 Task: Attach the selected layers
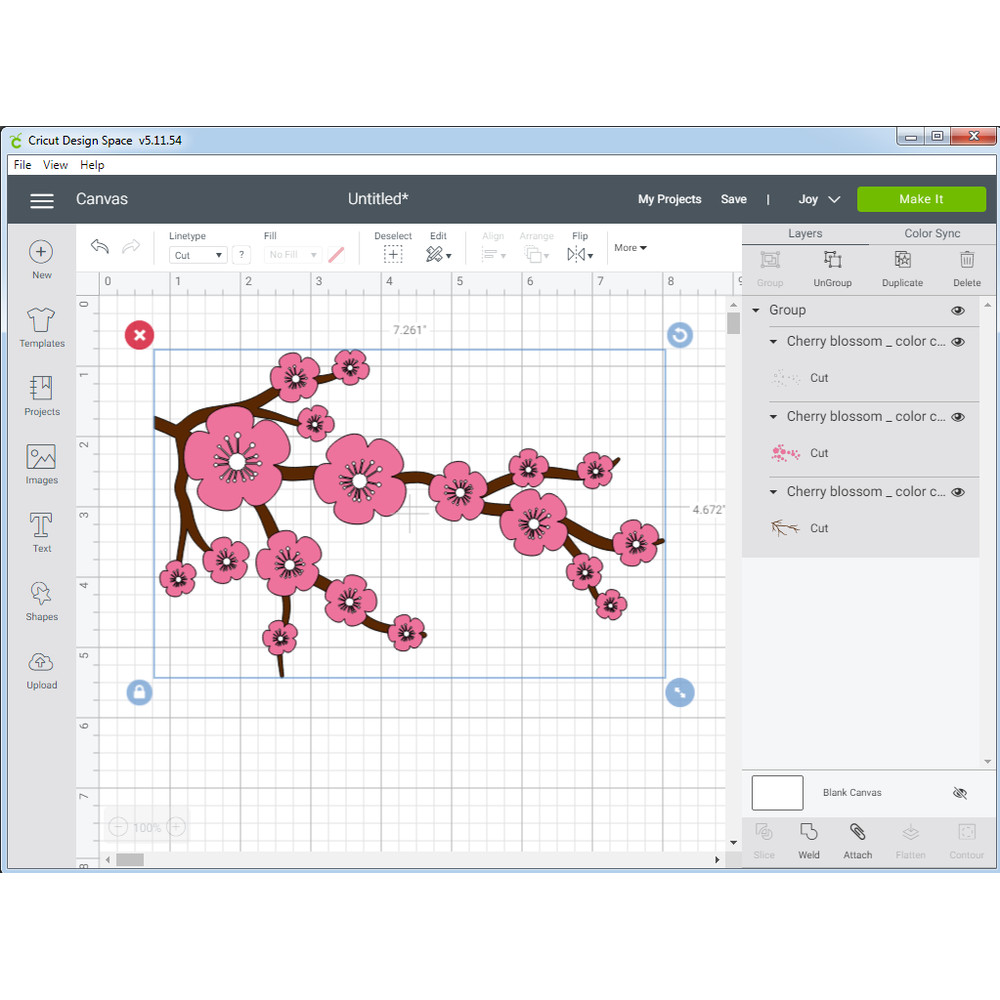(857, 839)
